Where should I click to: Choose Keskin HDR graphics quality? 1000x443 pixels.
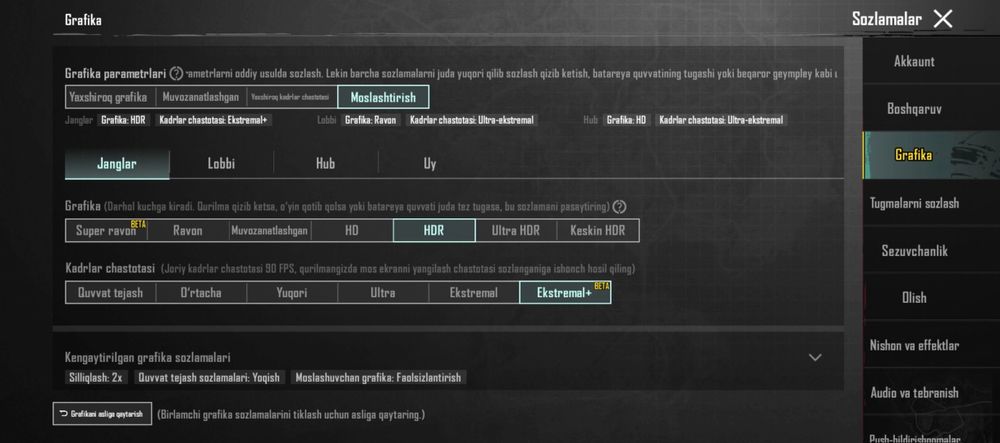point(598,231)
